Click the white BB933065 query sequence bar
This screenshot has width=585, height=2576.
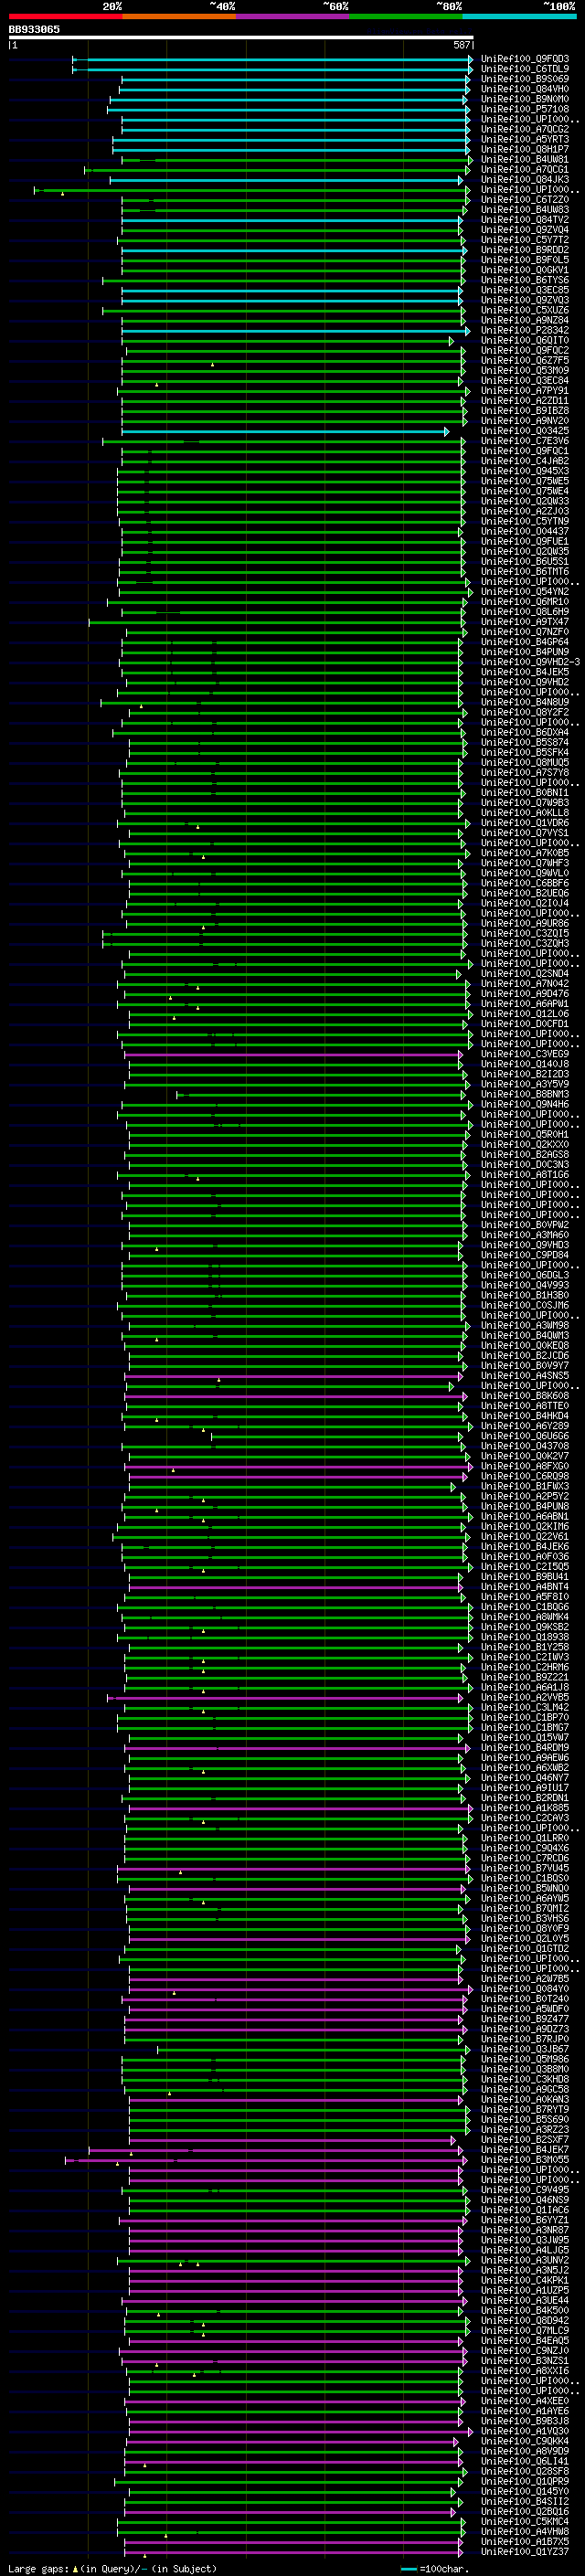[240, 38]
